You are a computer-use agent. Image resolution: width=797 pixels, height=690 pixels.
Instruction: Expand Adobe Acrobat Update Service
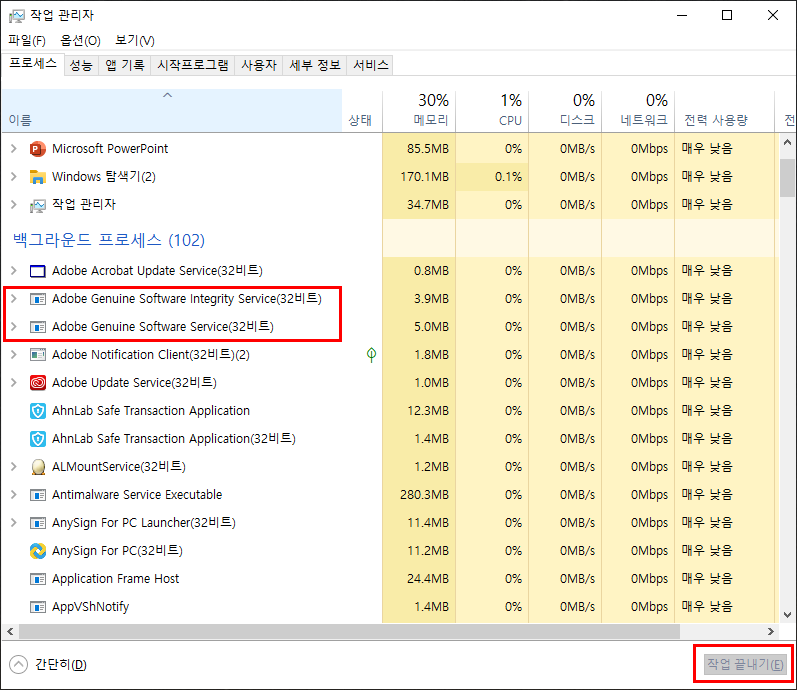(14, 271)
